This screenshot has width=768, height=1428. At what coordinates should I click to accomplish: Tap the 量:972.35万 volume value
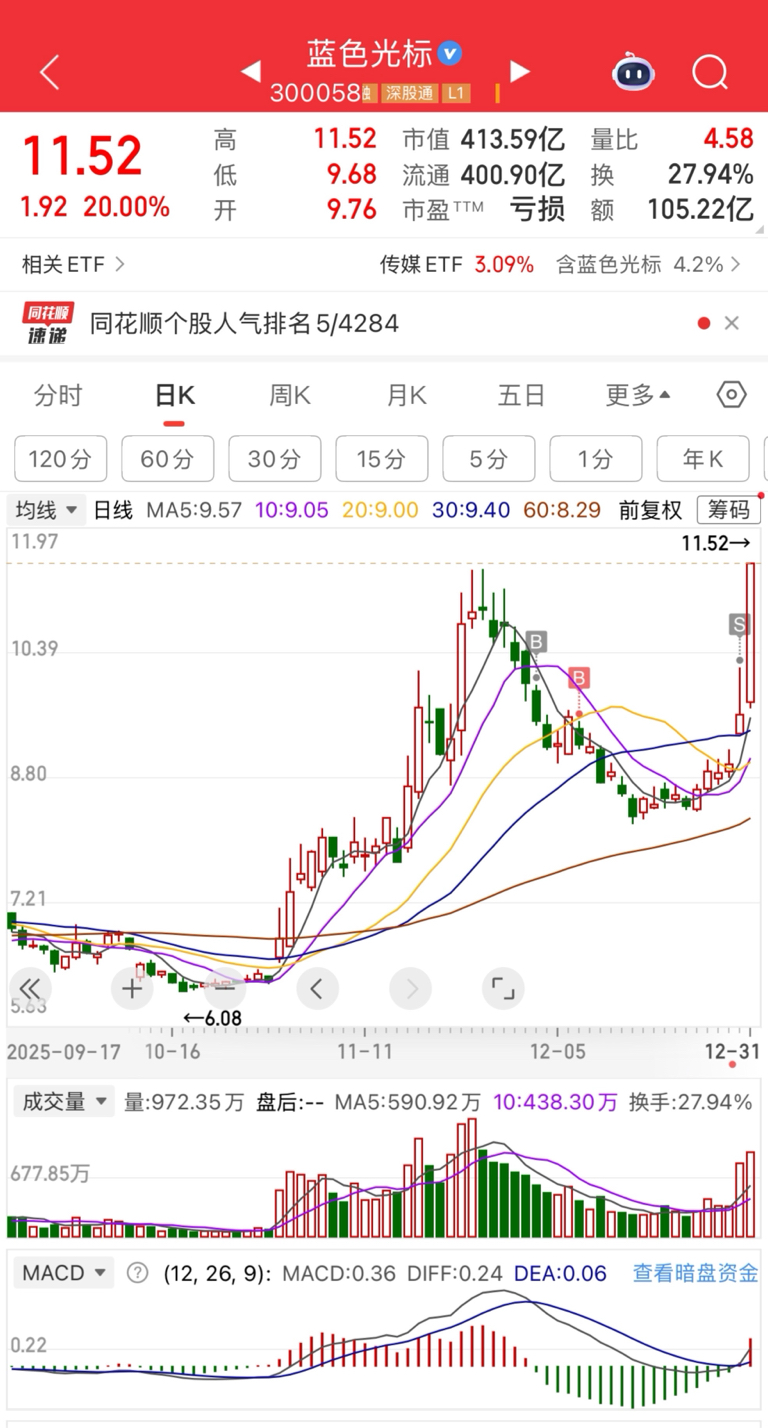(x=184, y=1102)
